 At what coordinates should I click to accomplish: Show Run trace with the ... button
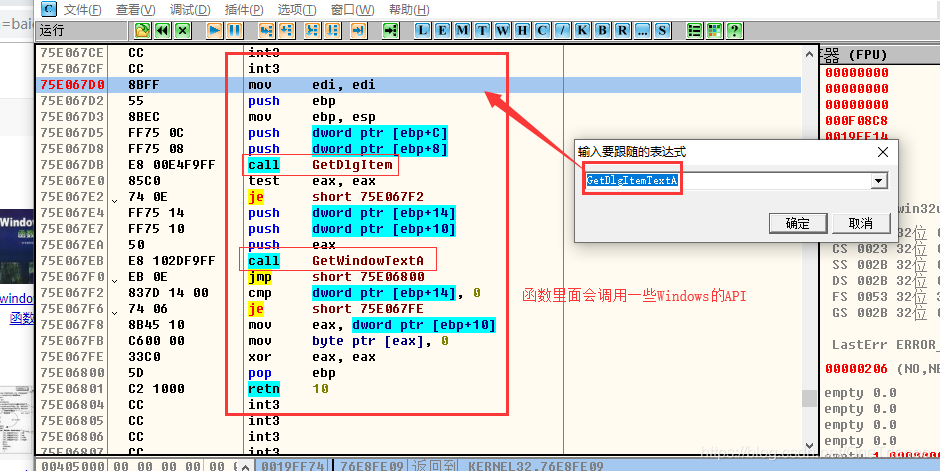(x=642, y=31)
